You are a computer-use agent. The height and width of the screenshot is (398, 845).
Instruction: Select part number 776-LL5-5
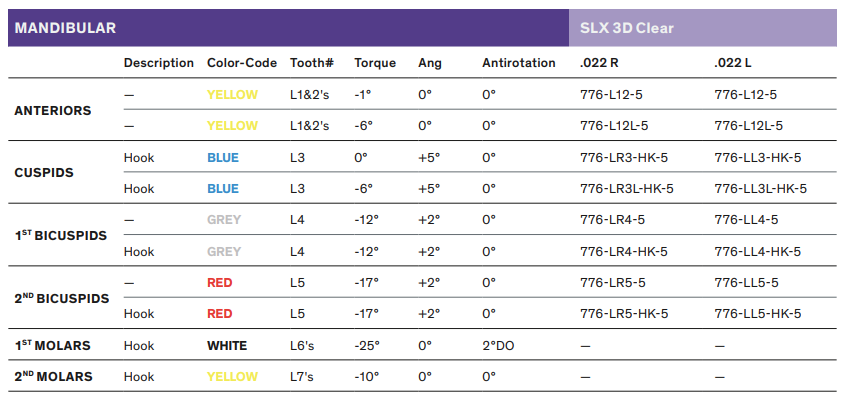[746, 283]
